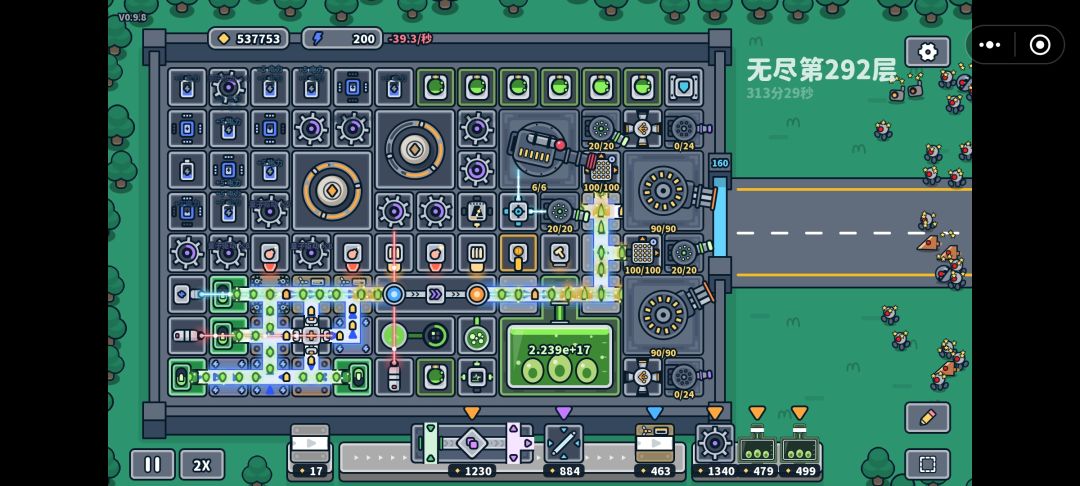Viewport: 1080px width, 486px height.
Task: Open the three-dot mini program menu
Action: 990,45
